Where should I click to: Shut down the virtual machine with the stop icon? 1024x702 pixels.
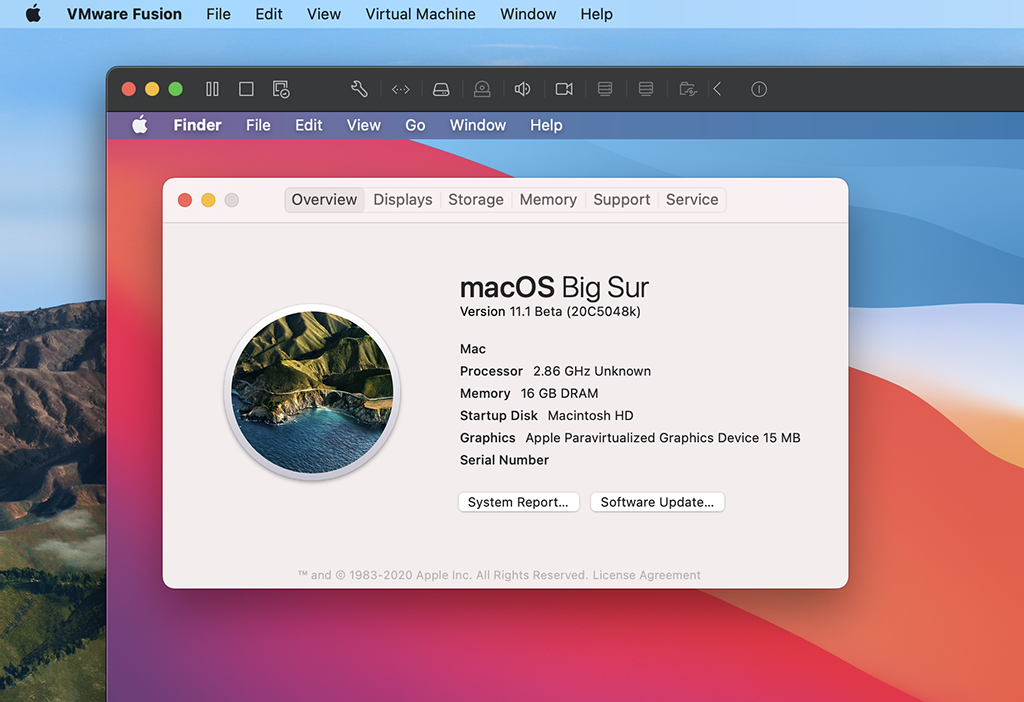click(246, 88)
